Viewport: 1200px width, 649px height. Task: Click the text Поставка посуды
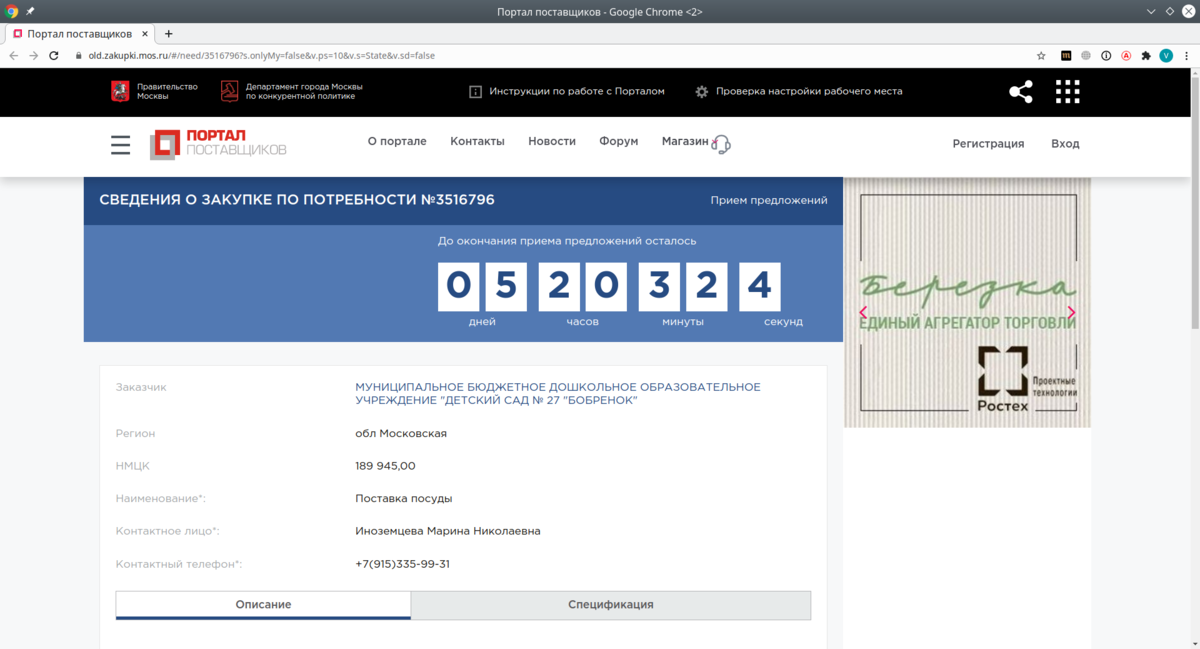pos(404,498)
